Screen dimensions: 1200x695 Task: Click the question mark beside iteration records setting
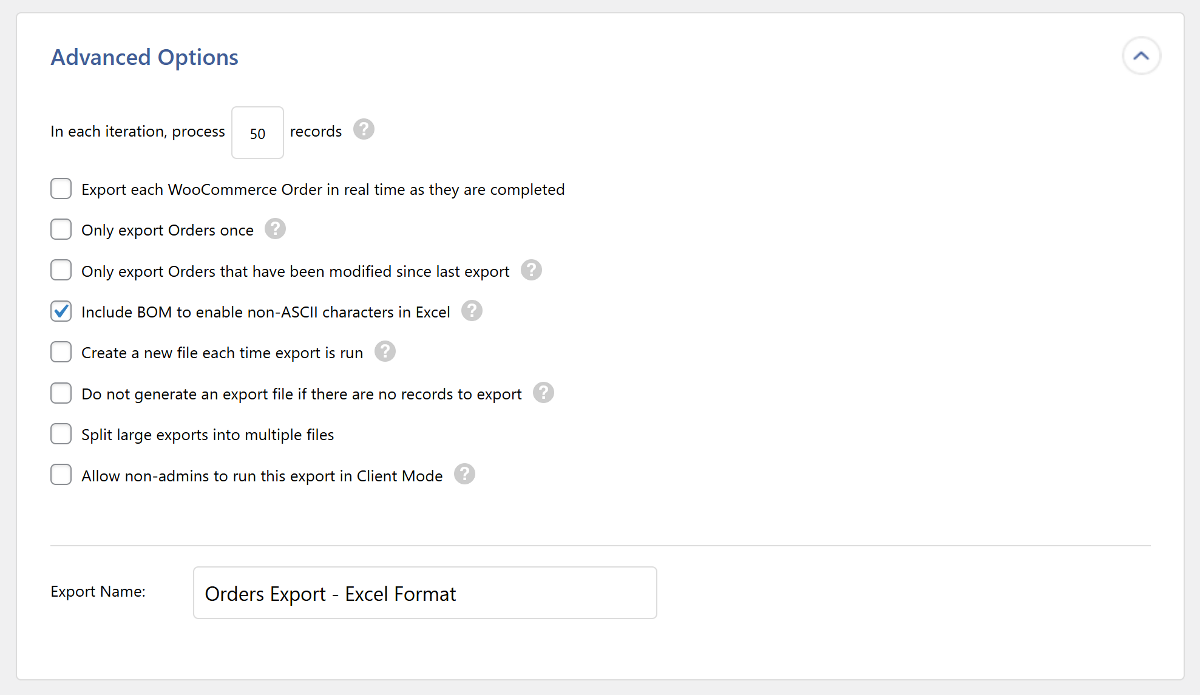point(363,129)
